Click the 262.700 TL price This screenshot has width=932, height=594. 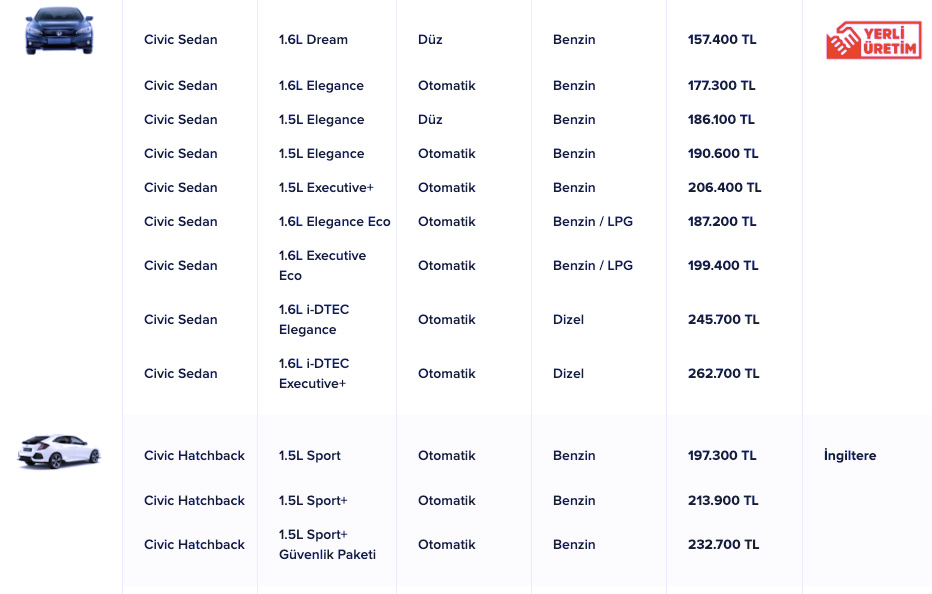click(723, 374)
